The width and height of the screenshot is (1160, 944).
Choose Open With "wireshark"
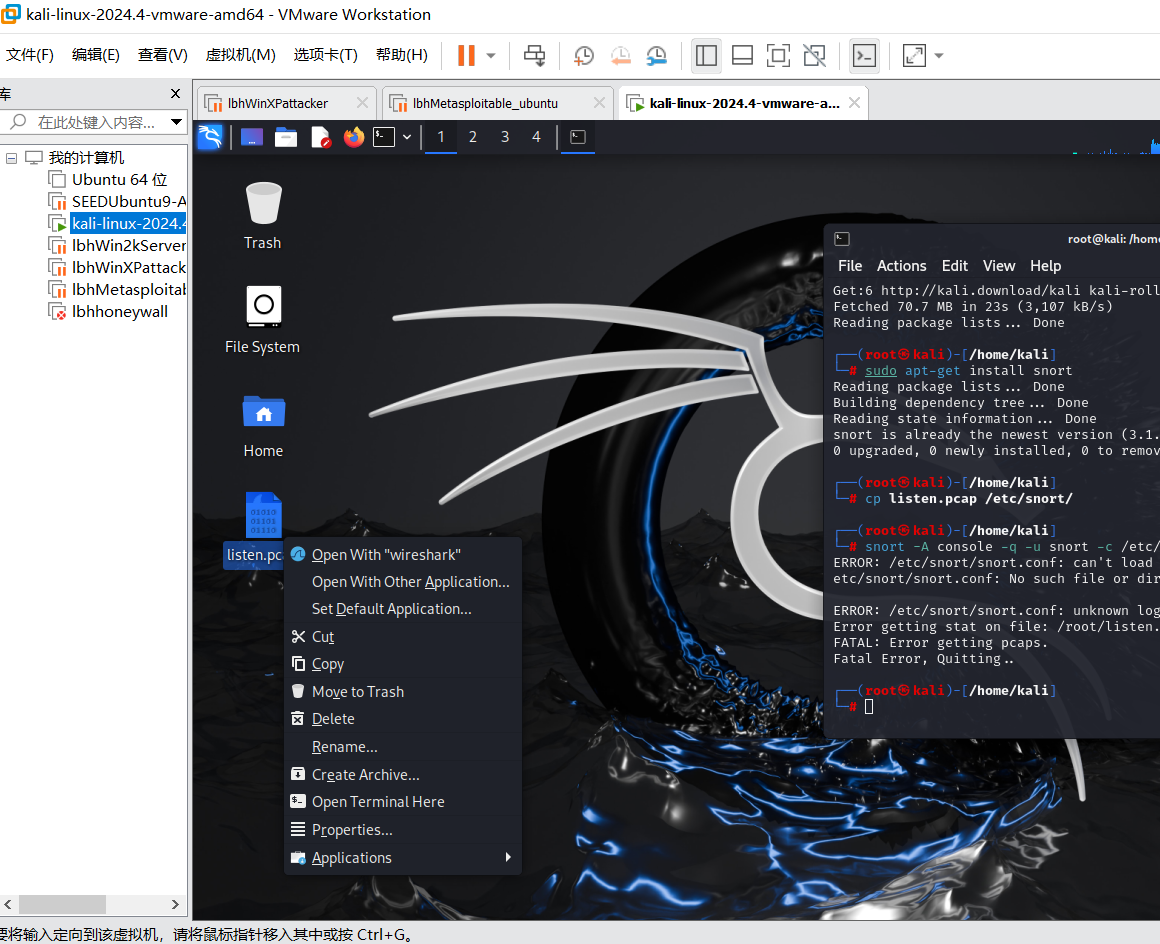(403, 555)
